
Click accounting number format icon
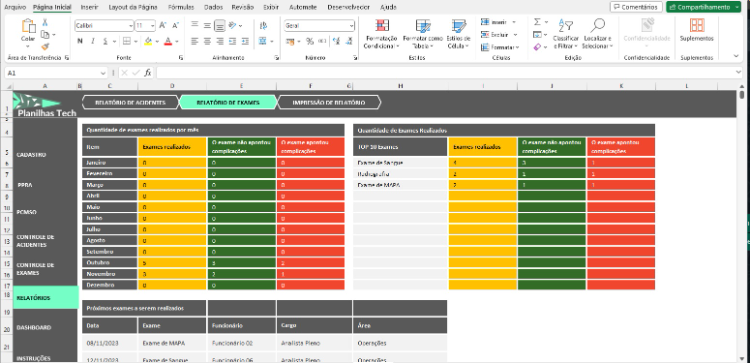point(290,42)
